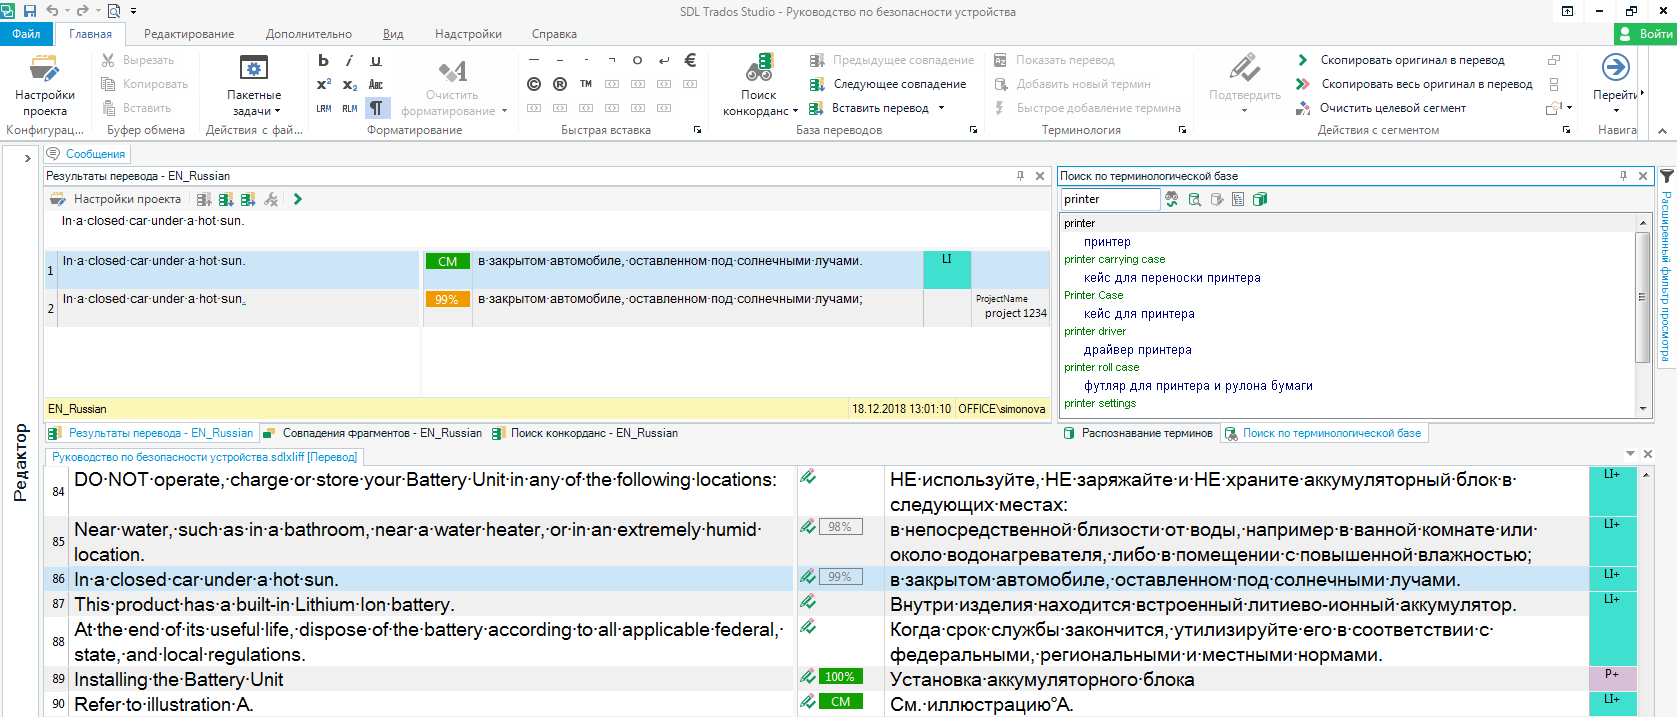Select the 99% match translation result row

546,308
